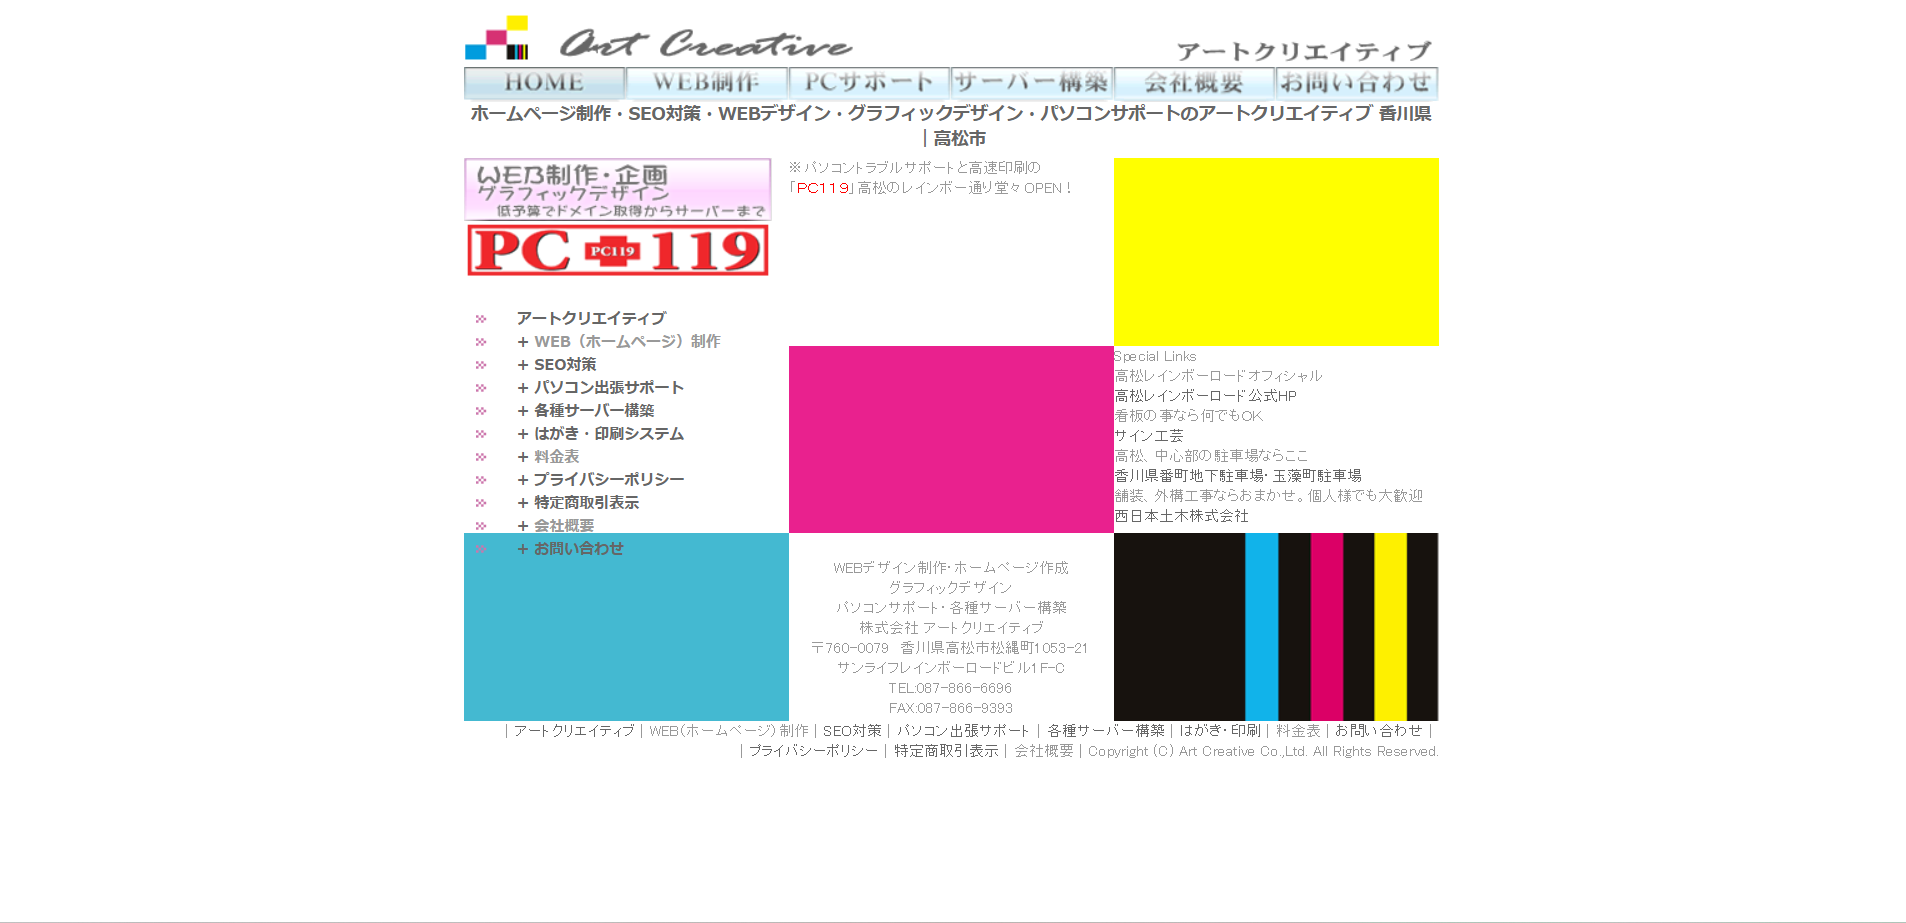The height and width of the screenshot is (923, 1906).
Task: Open the PC119 red banner
Action: point(618,250)
